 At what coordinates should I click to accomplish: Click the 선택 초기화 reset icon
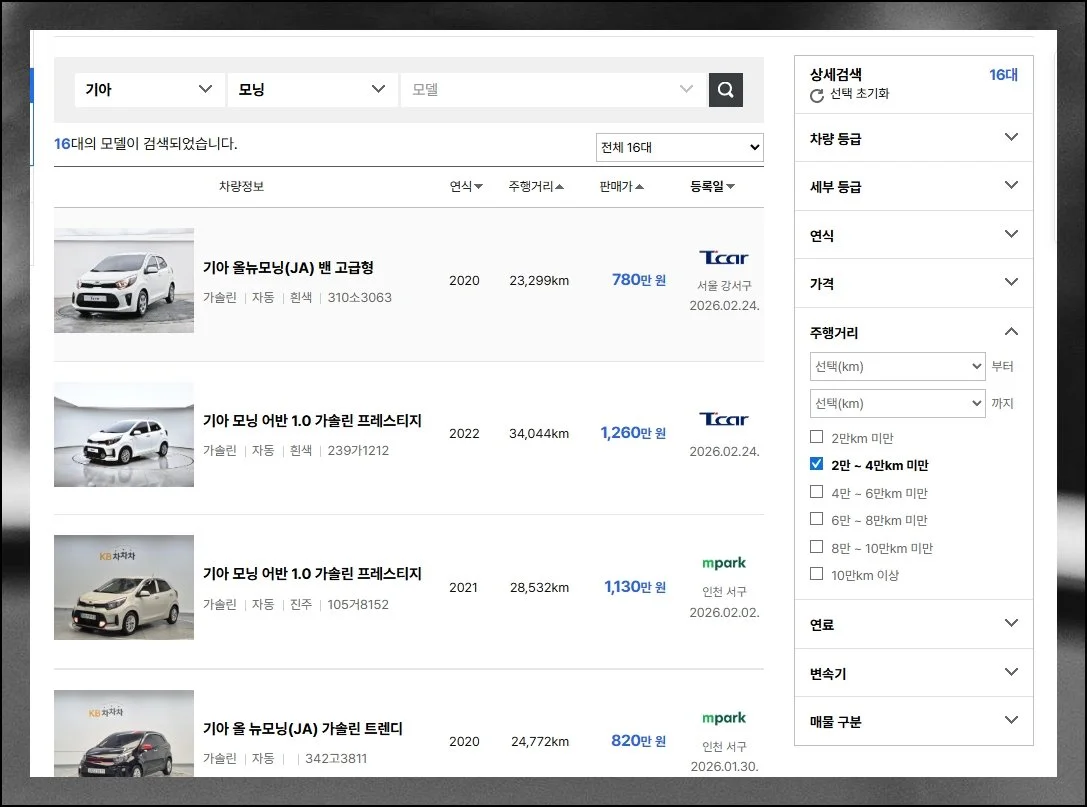click(x=817, y=95)
